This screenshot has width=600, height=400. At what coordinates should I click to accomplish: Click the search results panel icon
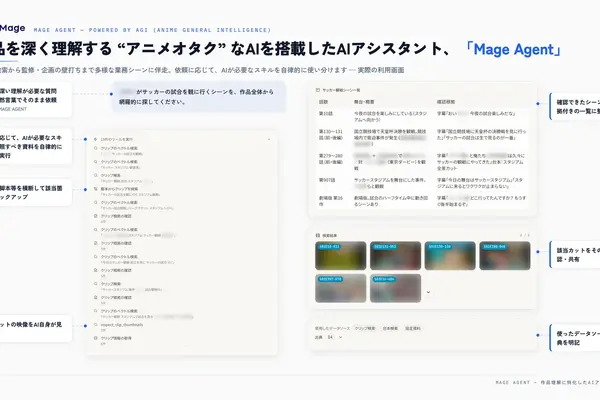coord(318,235)
